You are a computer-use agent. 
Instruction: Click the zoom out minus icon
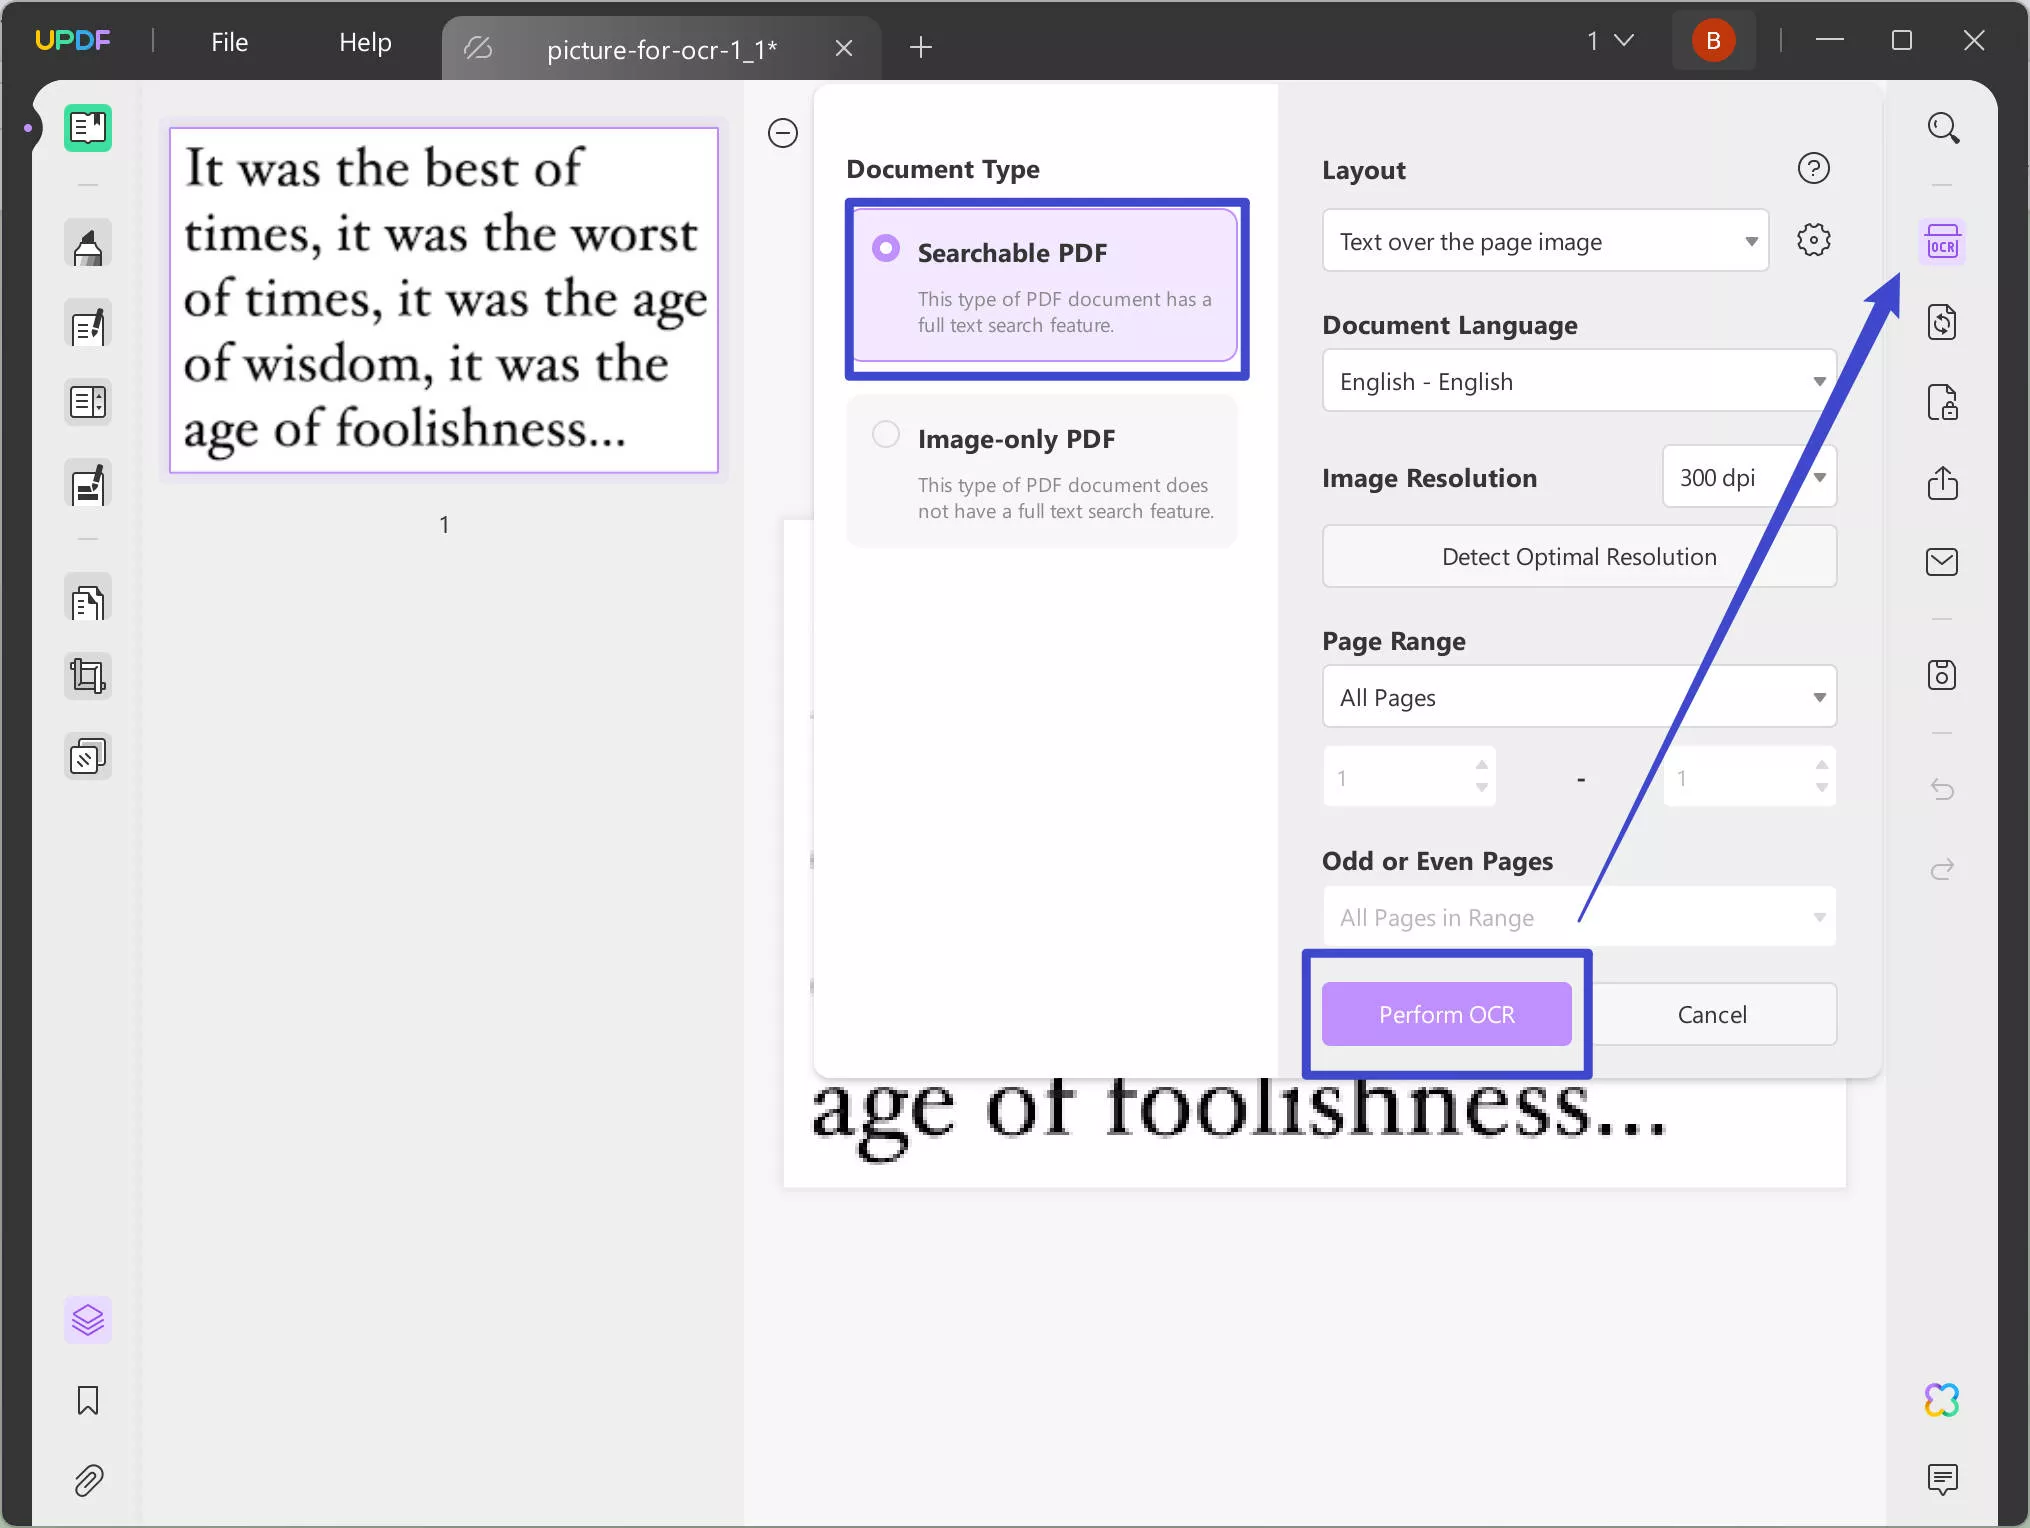point(783,133)
